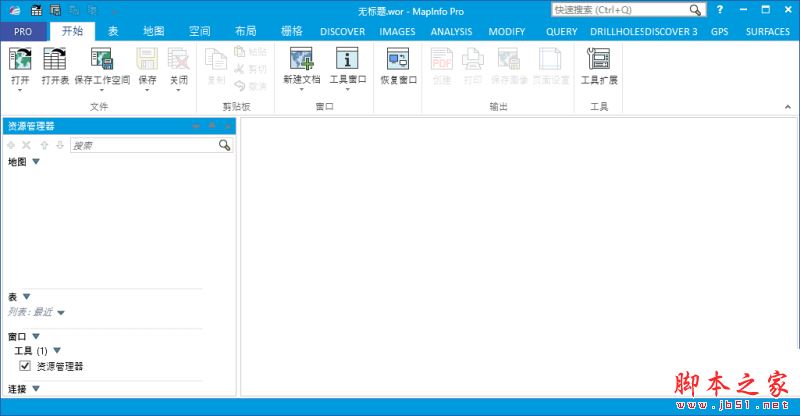The image size is (800, 416).
Task: Uncheck the 资源管理器 checkbox
Action: [24, 365]
